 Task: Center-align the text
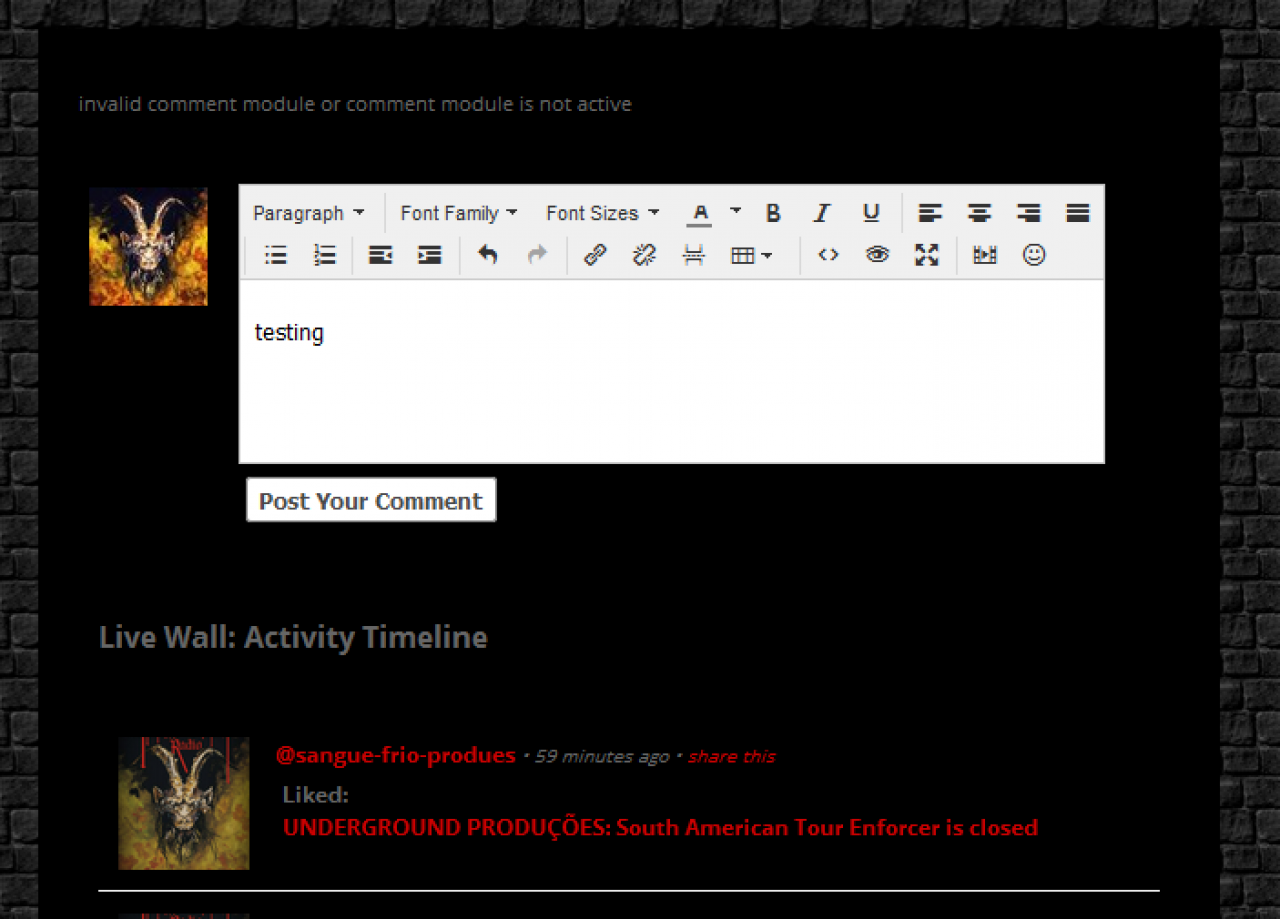coord(979,213)
